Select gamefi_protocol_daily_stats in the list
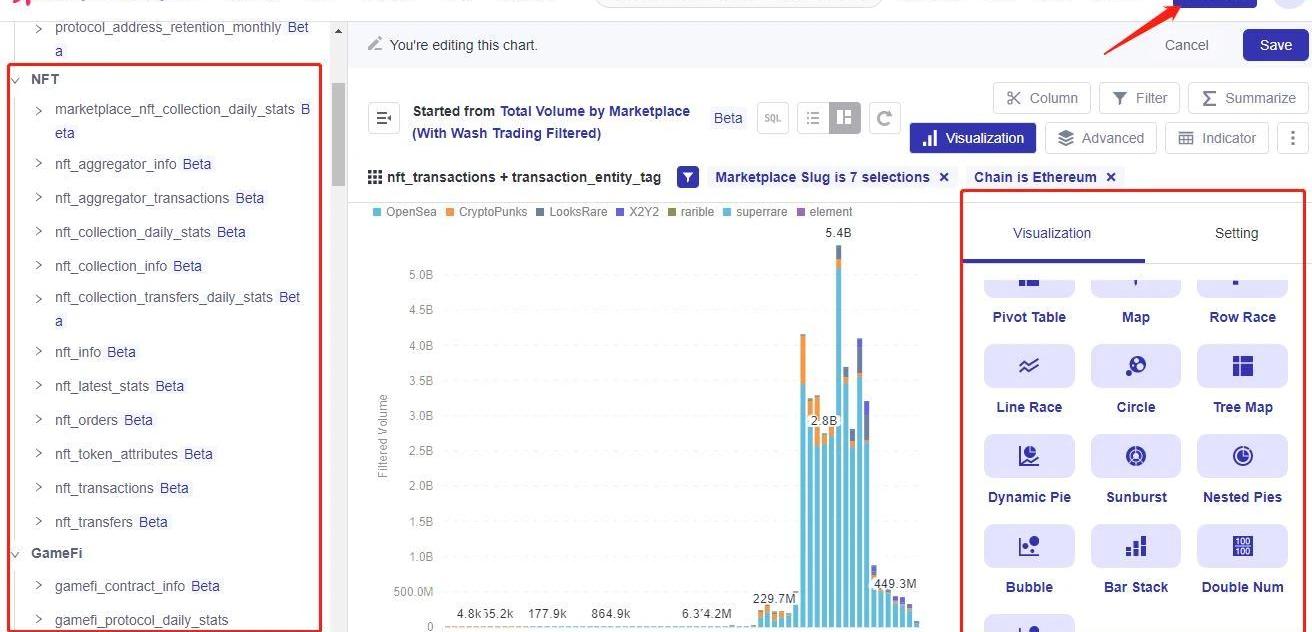Viewport: 1312px width, 632px height. pos(142,620)
